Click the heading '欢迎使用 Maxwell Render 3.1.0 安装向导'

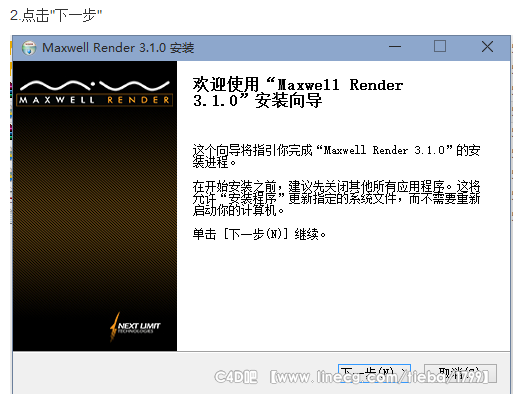(298, 92)
